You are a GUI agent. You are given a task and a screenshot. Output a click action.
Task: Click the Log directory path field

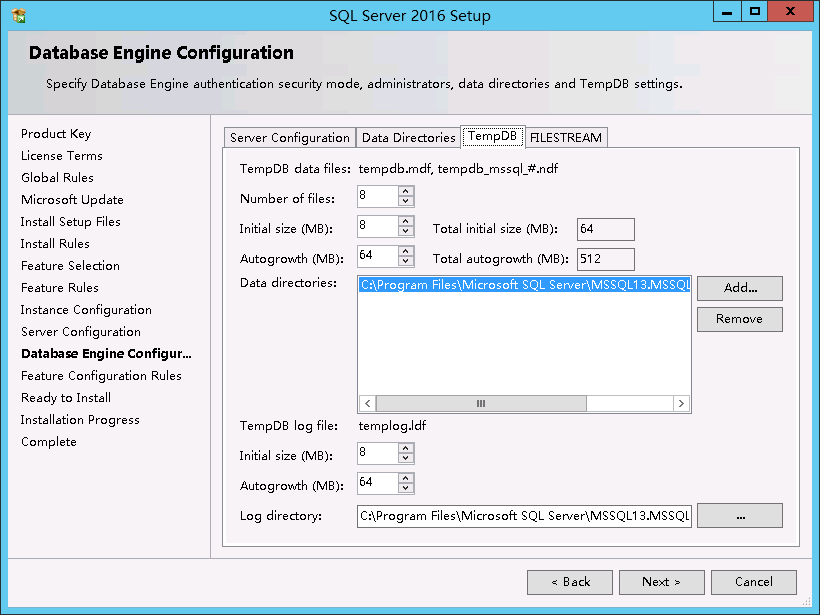(524, 516)
